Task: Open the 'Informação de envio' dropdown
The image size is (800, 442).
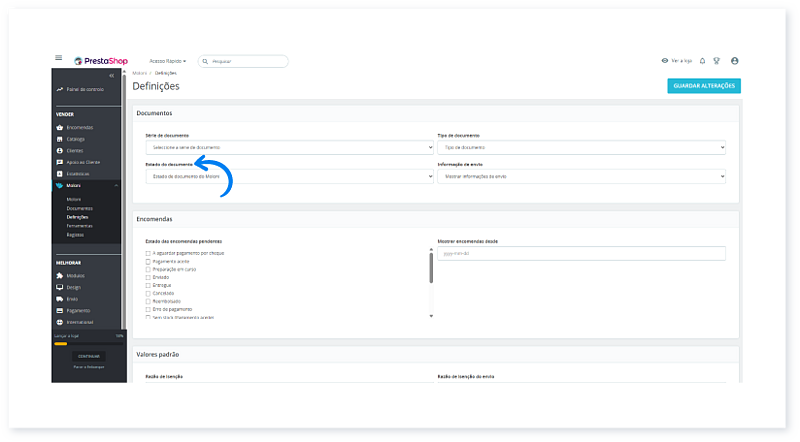Action: [581, 176]
